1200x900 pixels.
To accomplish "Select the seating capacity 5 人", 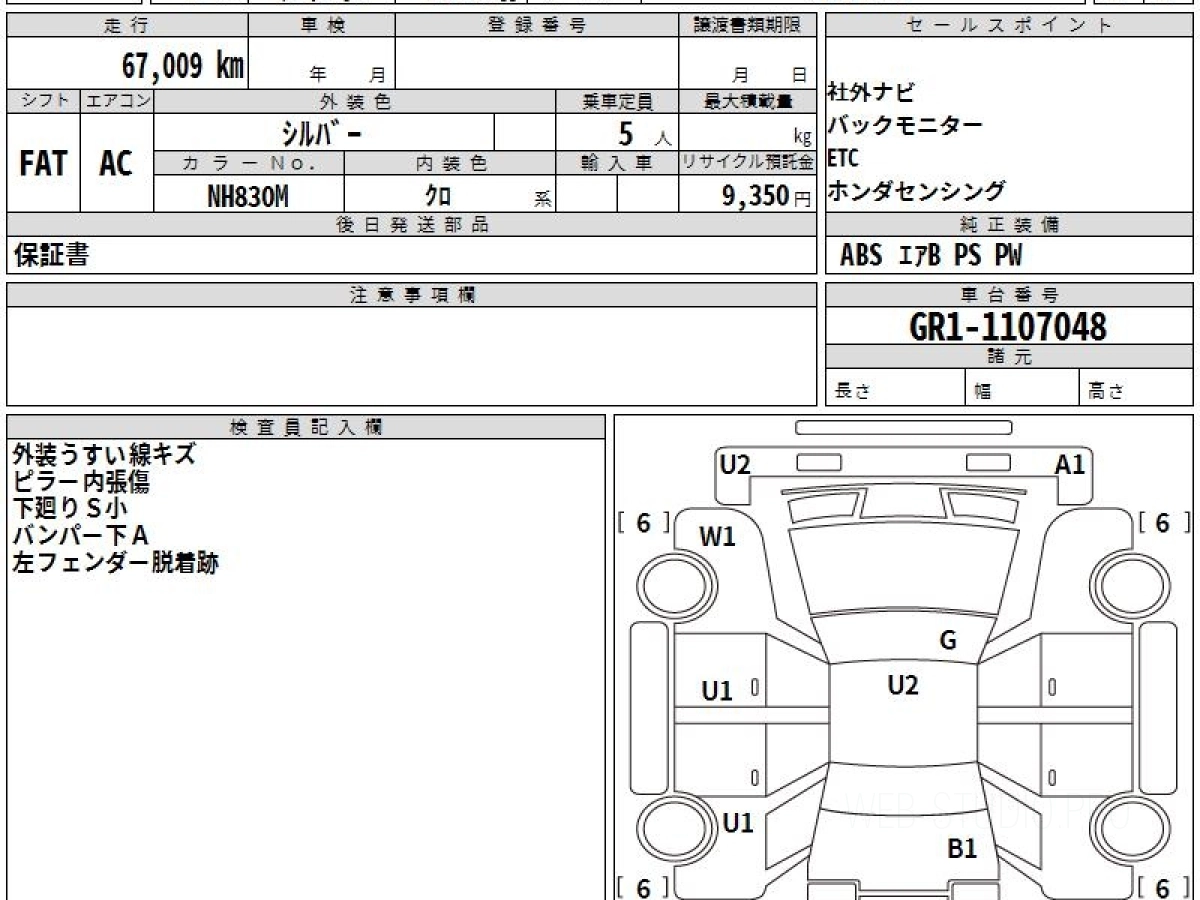I will coord(644,133).
